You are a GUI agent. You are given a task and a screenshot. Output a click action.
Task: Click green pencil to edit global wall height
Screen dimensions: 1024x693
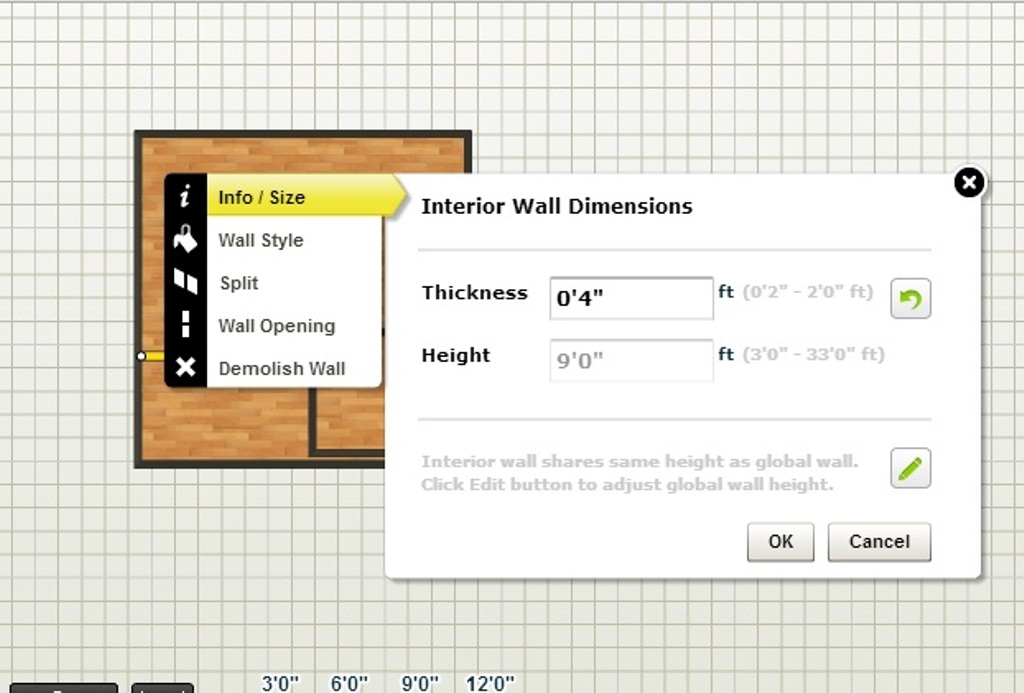(910, 468)
